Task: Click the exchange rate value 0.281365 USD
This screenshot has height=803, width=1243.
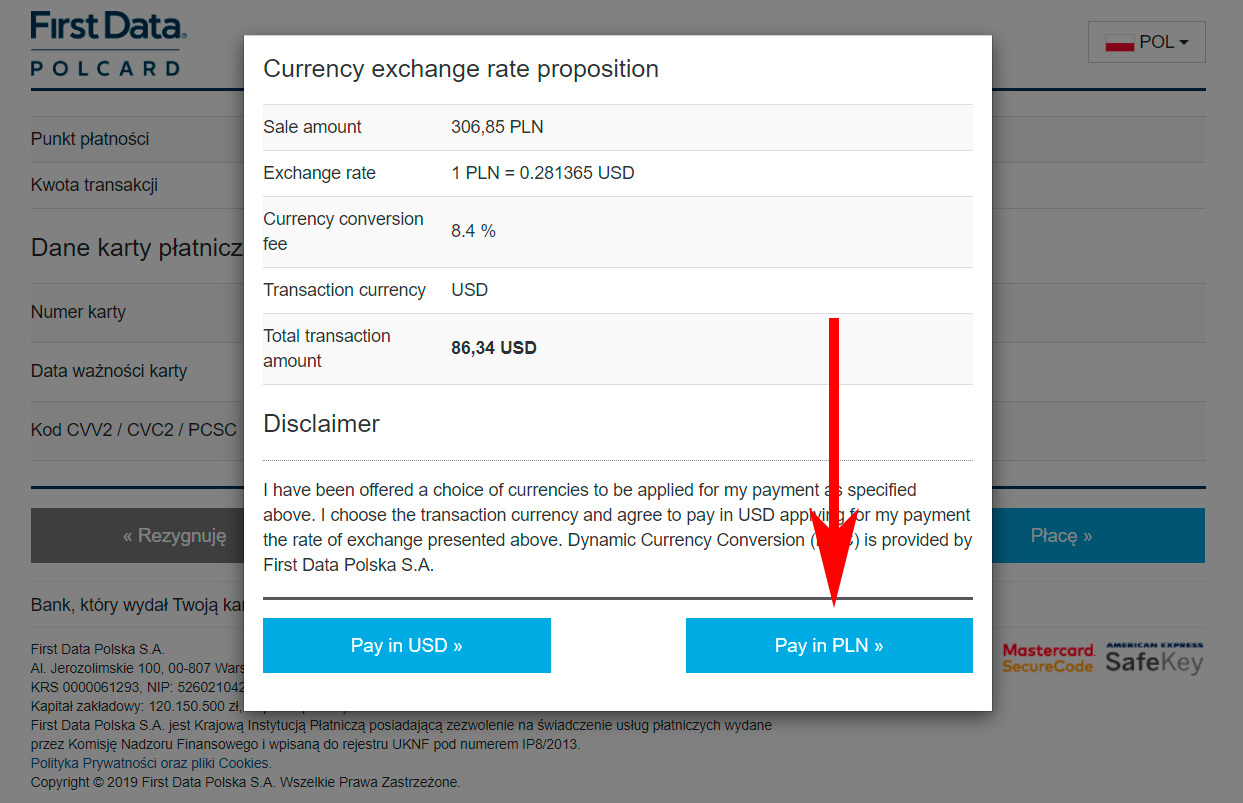Action: 543,173
